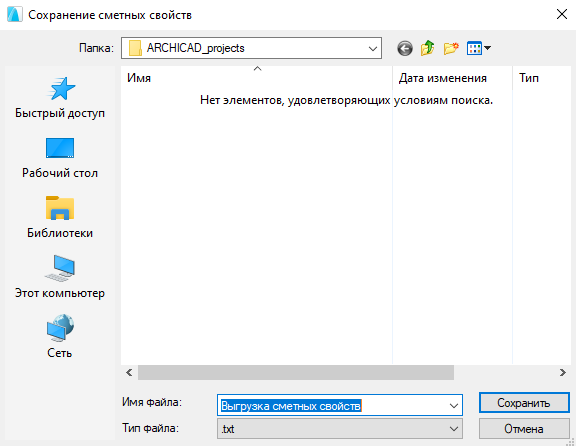Screen dimensions: 576x446
Task: Click the horizontal scrollbar right arrow
Action: [563, 373]
